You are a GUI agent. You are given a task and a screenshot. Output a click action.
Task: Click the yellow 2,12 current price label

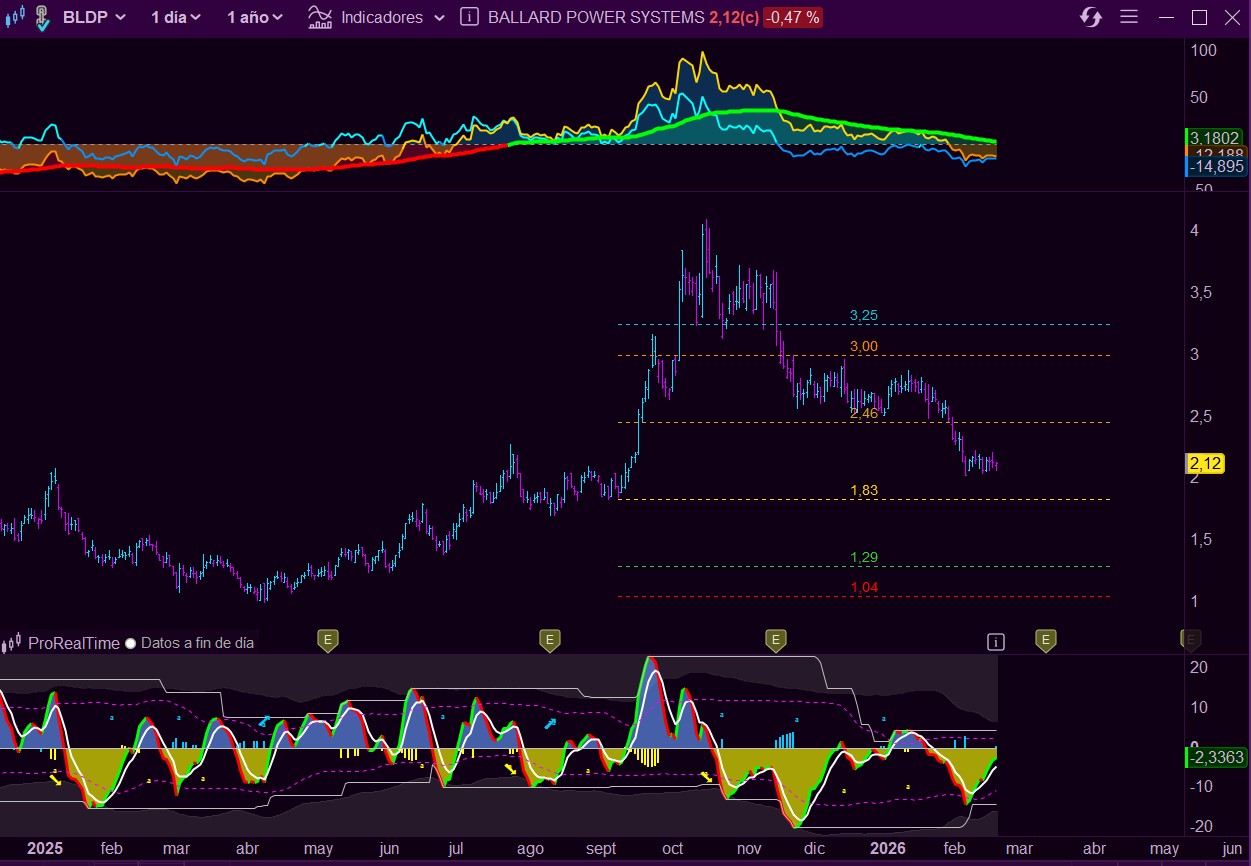tap(1205, 463)
